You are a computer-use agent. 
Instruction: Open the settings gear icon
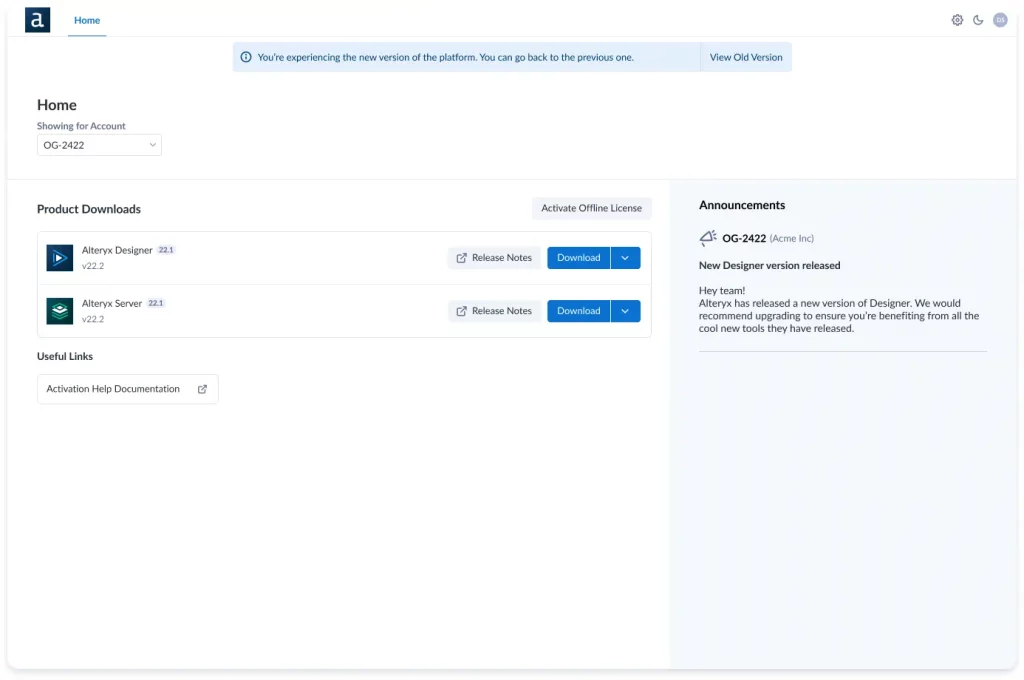[x=957, y=20]
